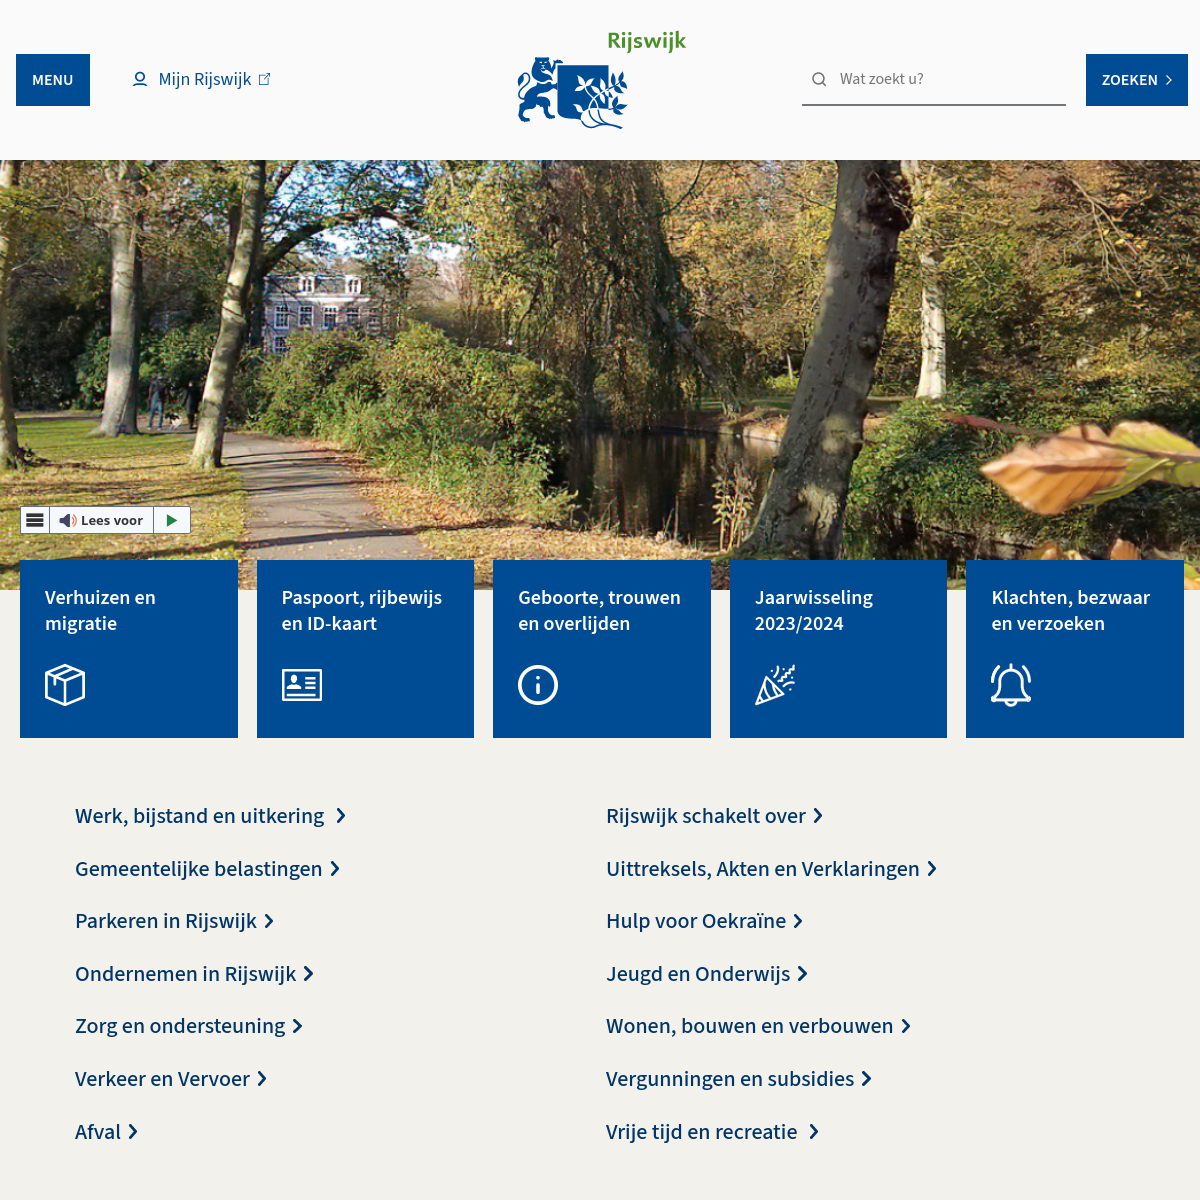
Task: Open the Verhuizen en migratie tile
Action: tap(129, 649)
